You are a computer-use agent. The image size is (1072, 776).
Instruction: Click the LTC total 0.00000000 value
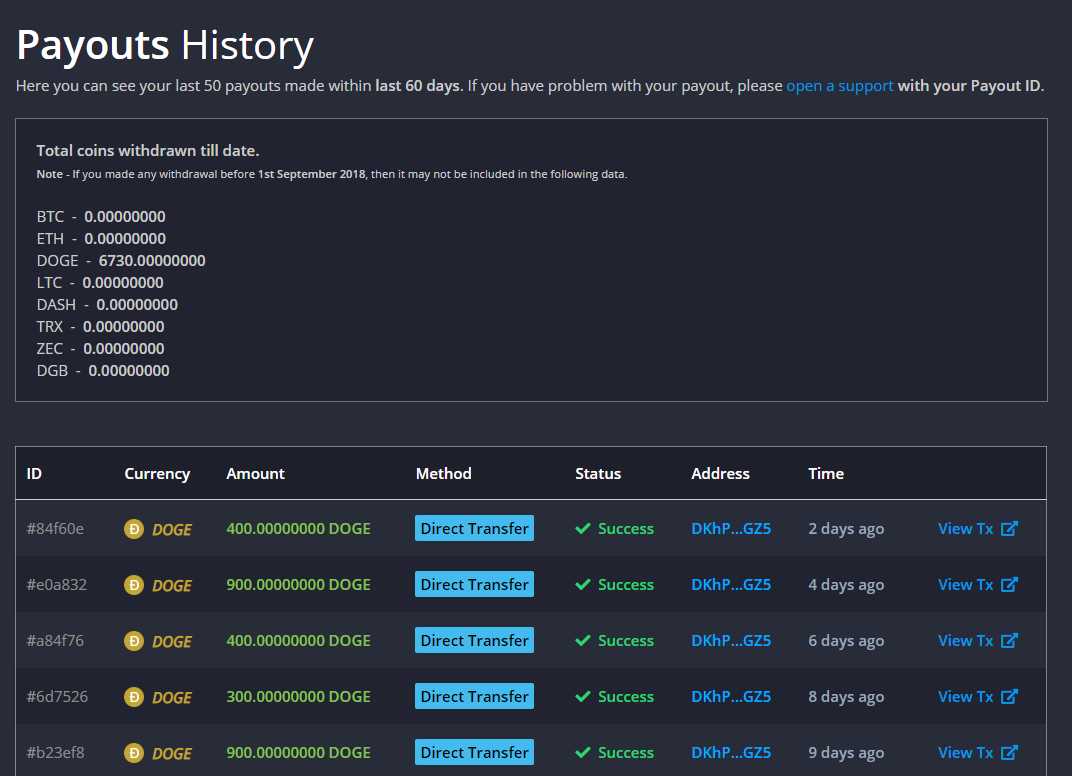click(123, 282)
